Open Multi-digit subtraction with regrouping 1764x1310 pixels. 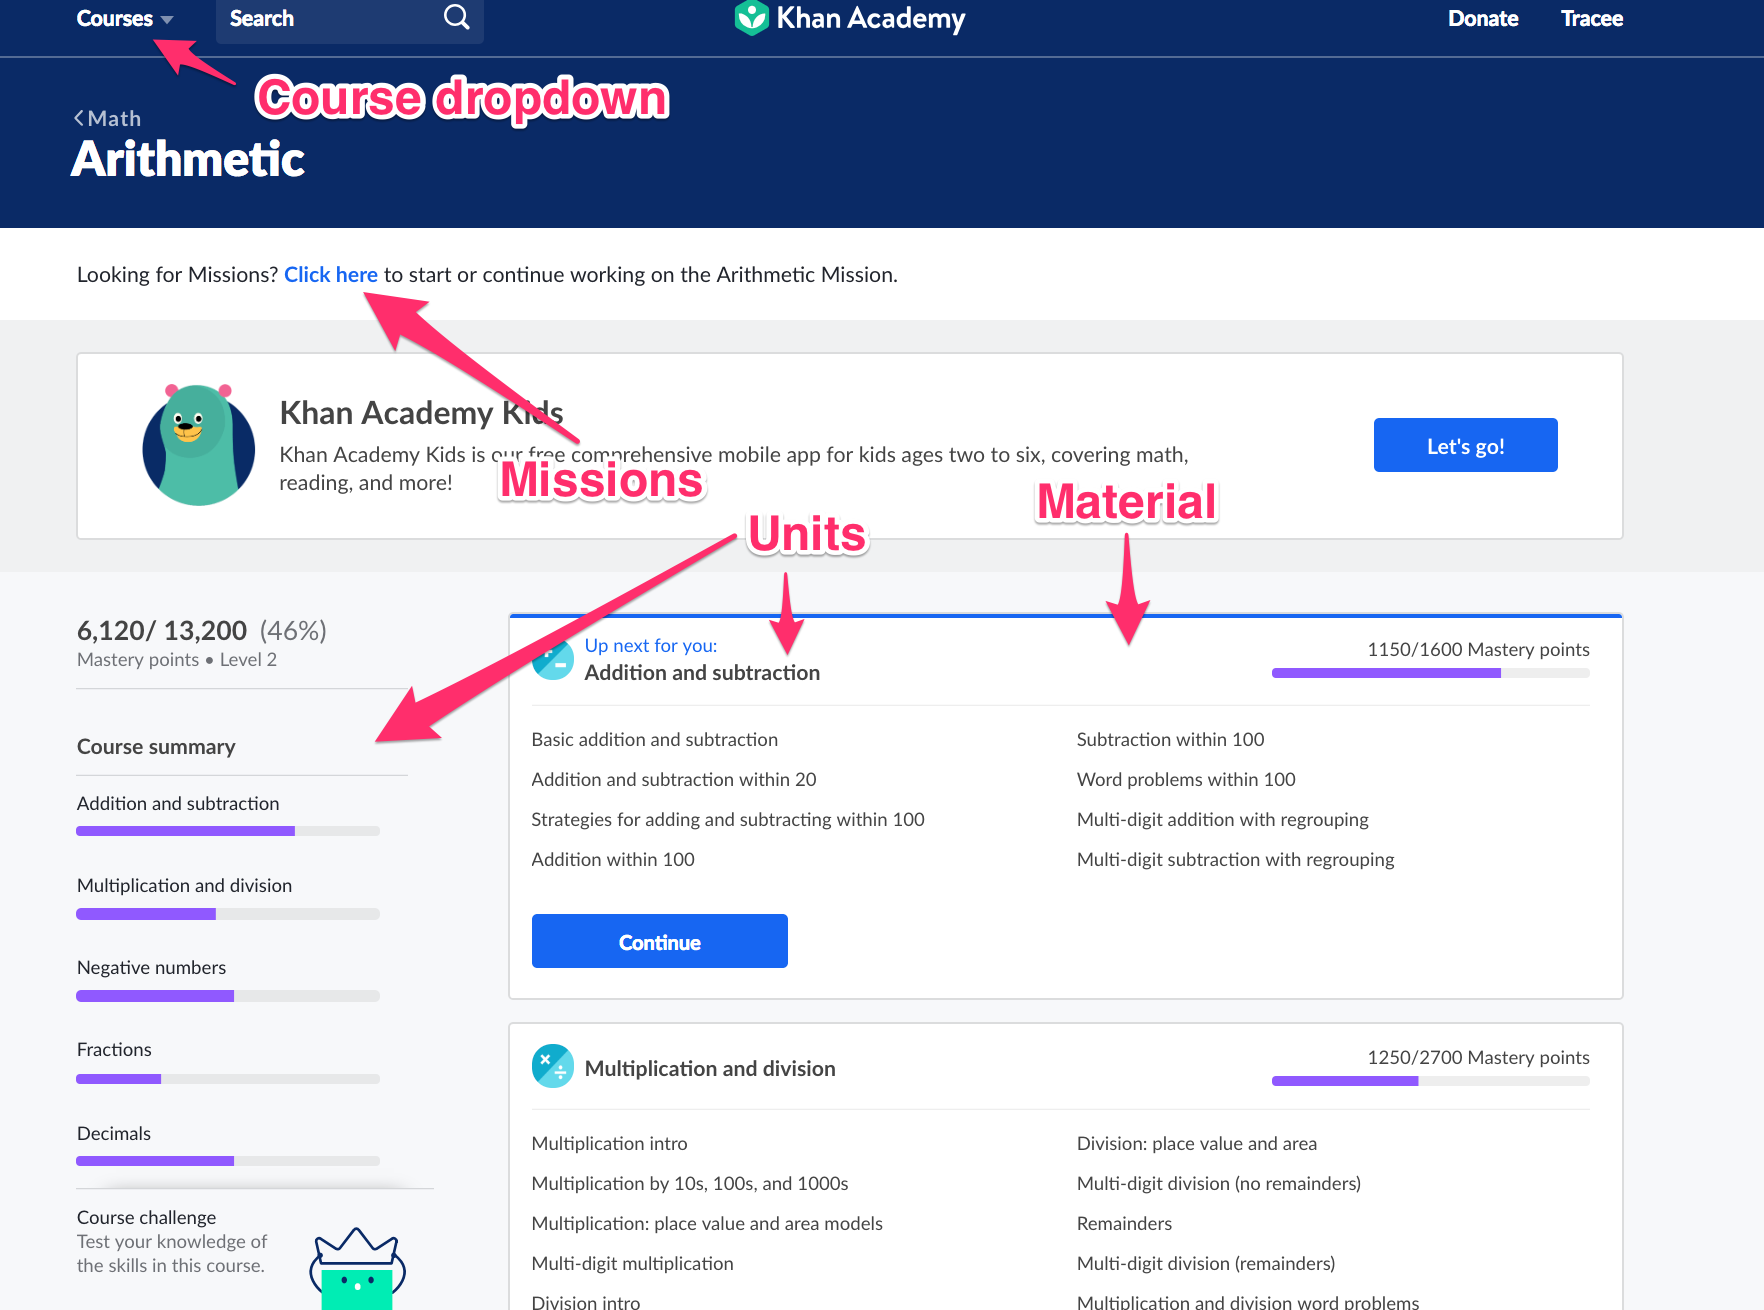click(1235, 859)
